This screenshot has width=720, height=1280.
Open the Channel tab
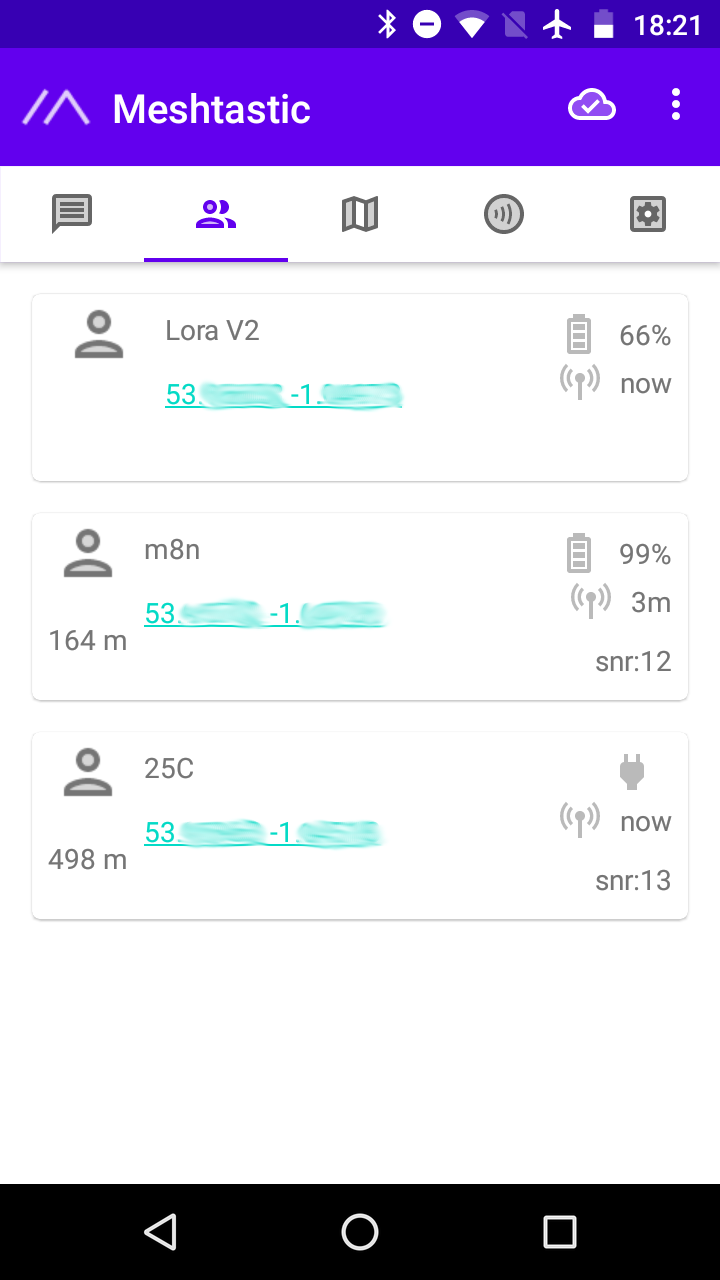[504, 214]
